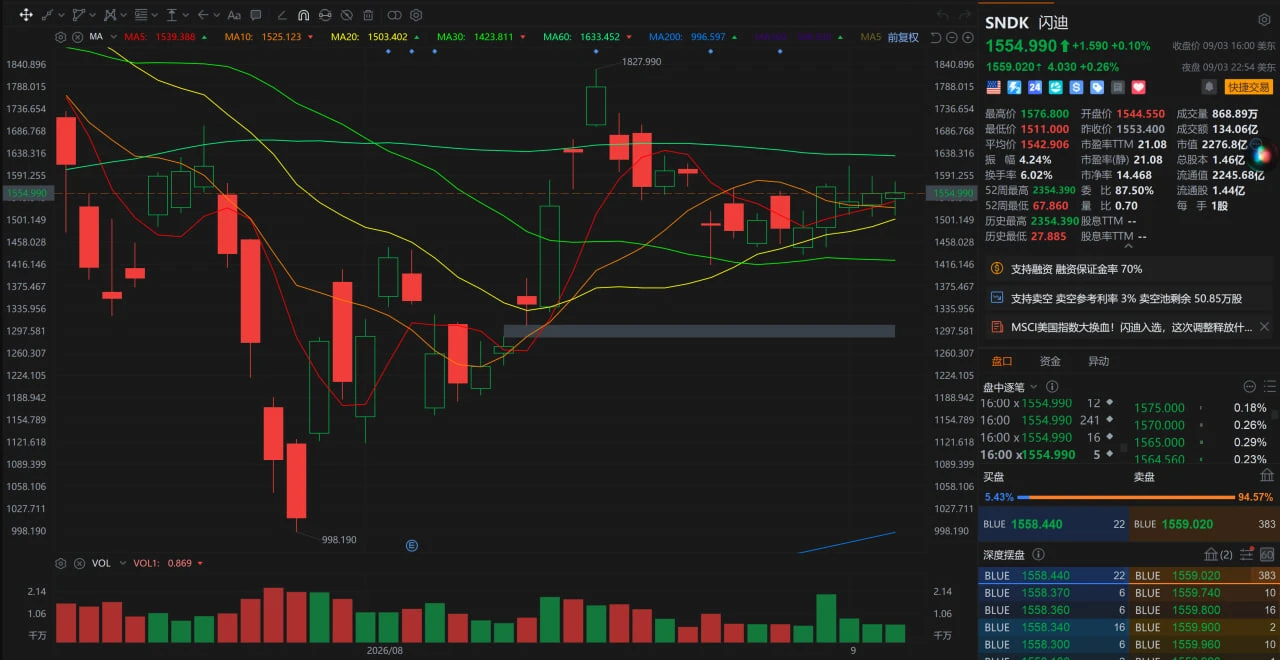Open the depth level 60 selector
This screenshot has height=660, width=1280.
point(1266,554)
